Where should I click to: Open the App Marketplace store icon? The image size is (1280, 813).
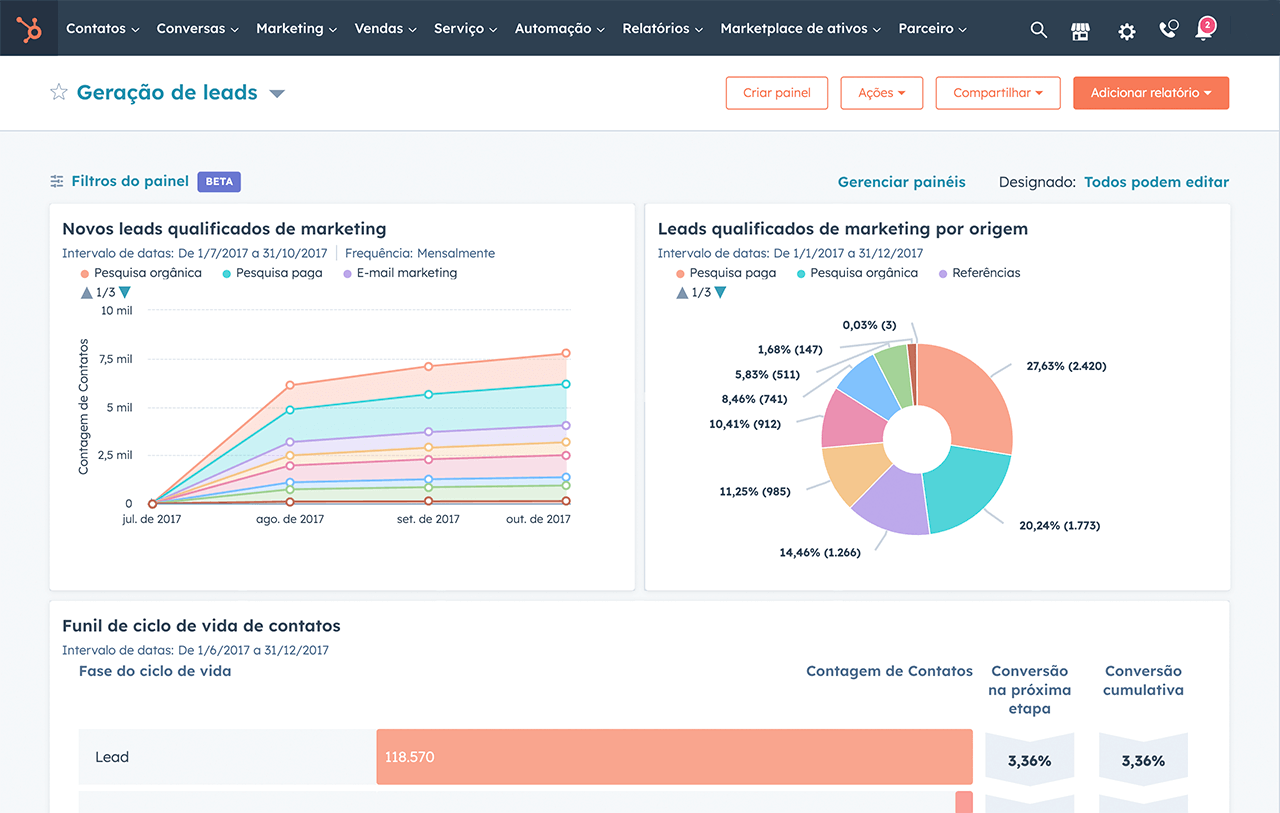click(x=1080, y=30)
